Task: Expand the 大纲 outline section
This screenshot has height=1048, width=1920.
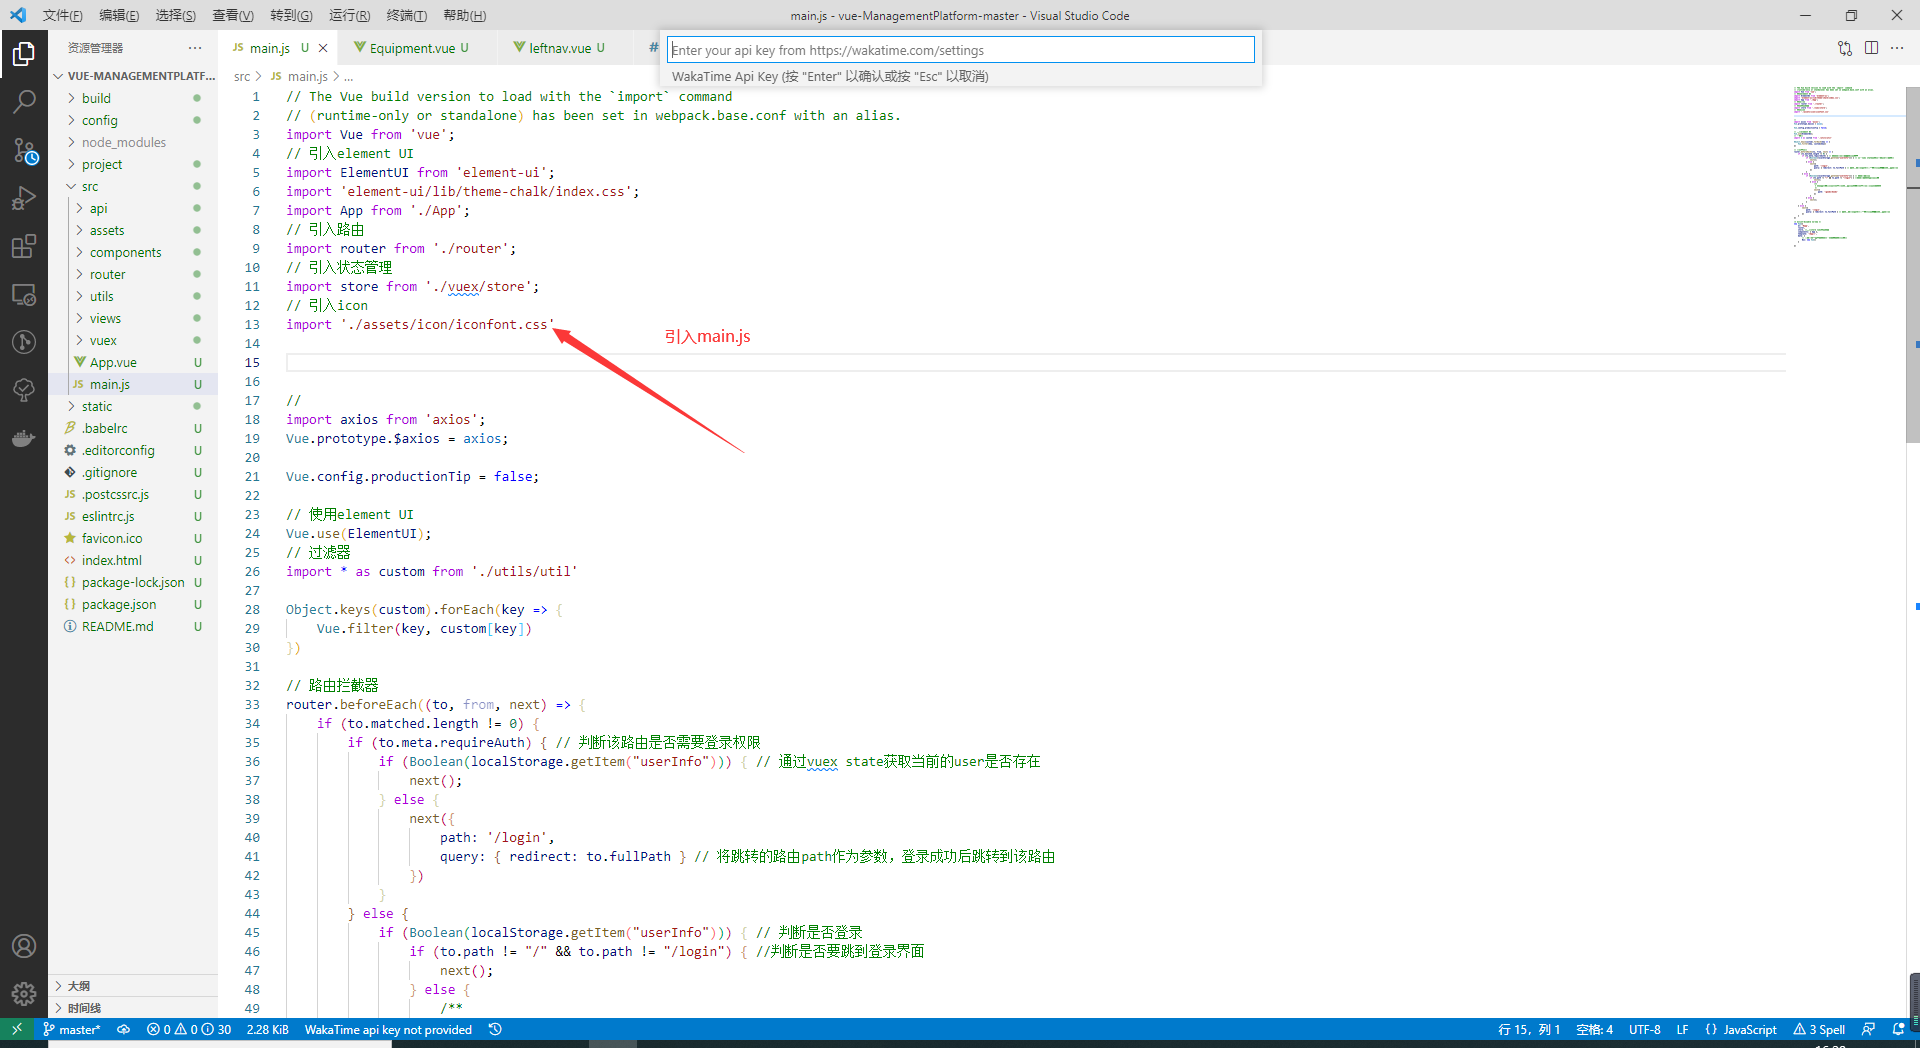Action: point(133,986)
